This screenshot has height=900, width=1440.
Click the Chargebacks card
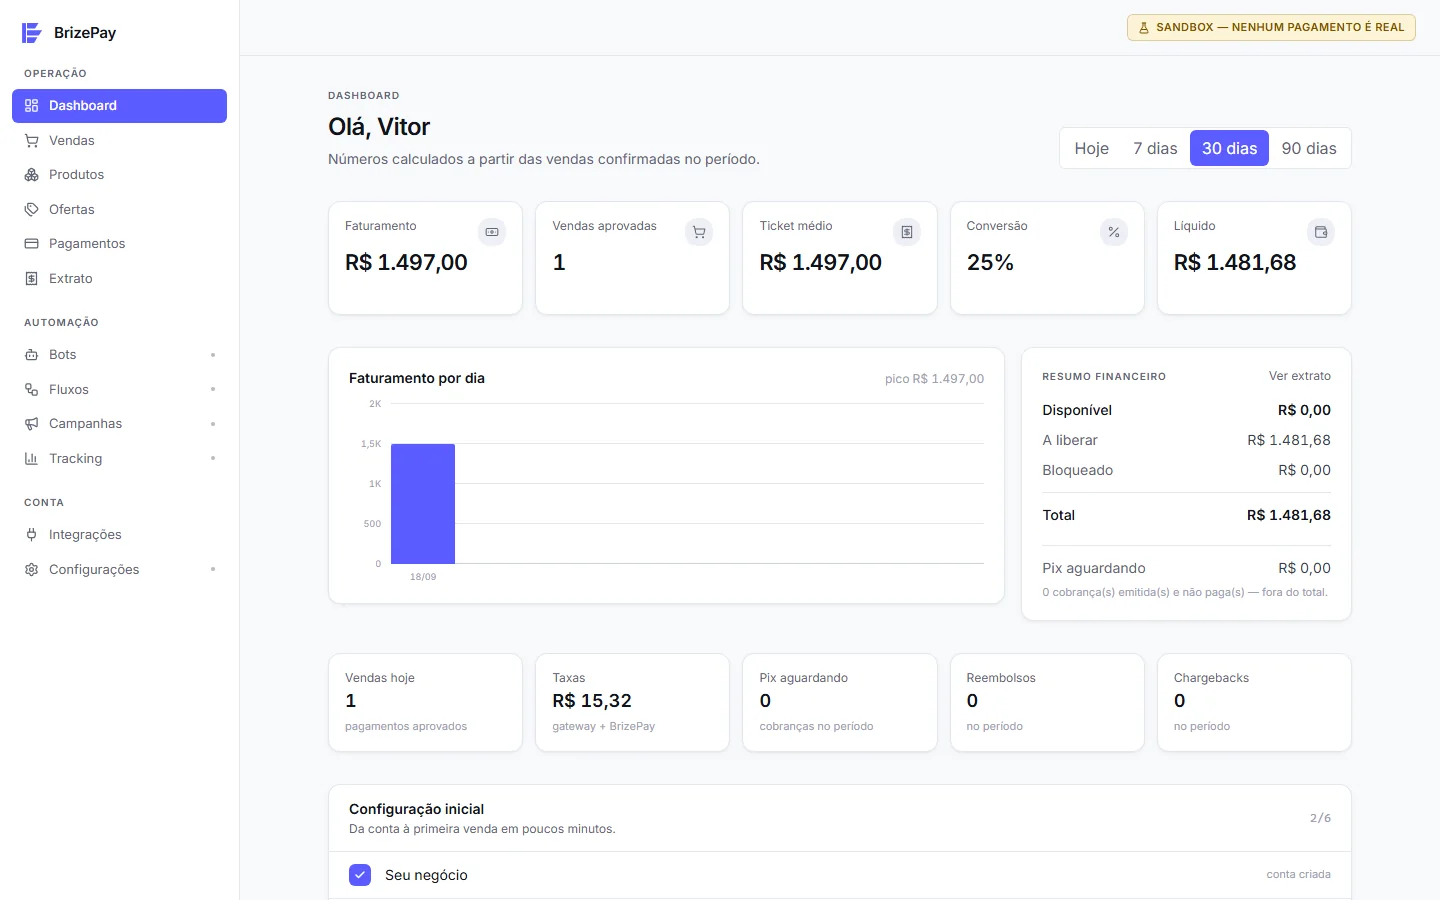point(1254,702)
